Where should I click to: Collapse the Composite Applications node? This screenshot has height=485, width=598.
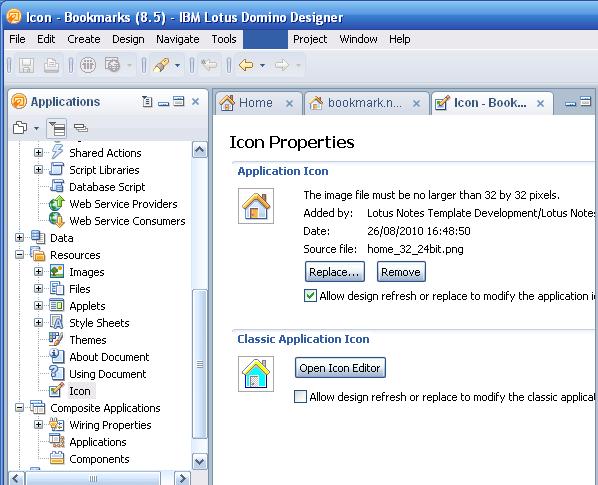point(19,408)
